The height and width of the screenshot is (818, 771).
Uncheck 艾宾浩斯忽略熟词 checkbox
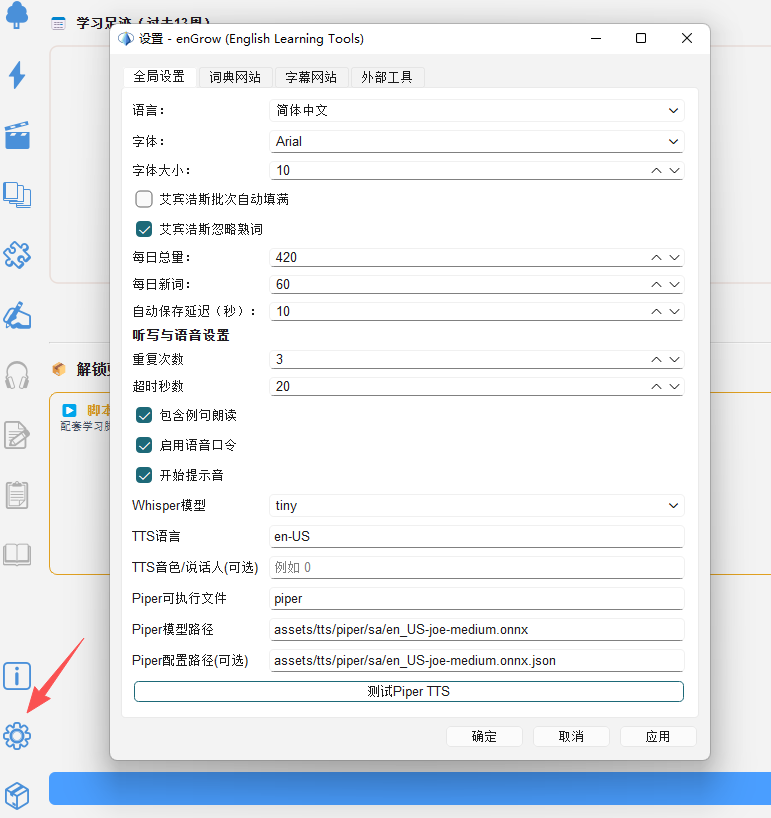[144, 229]
